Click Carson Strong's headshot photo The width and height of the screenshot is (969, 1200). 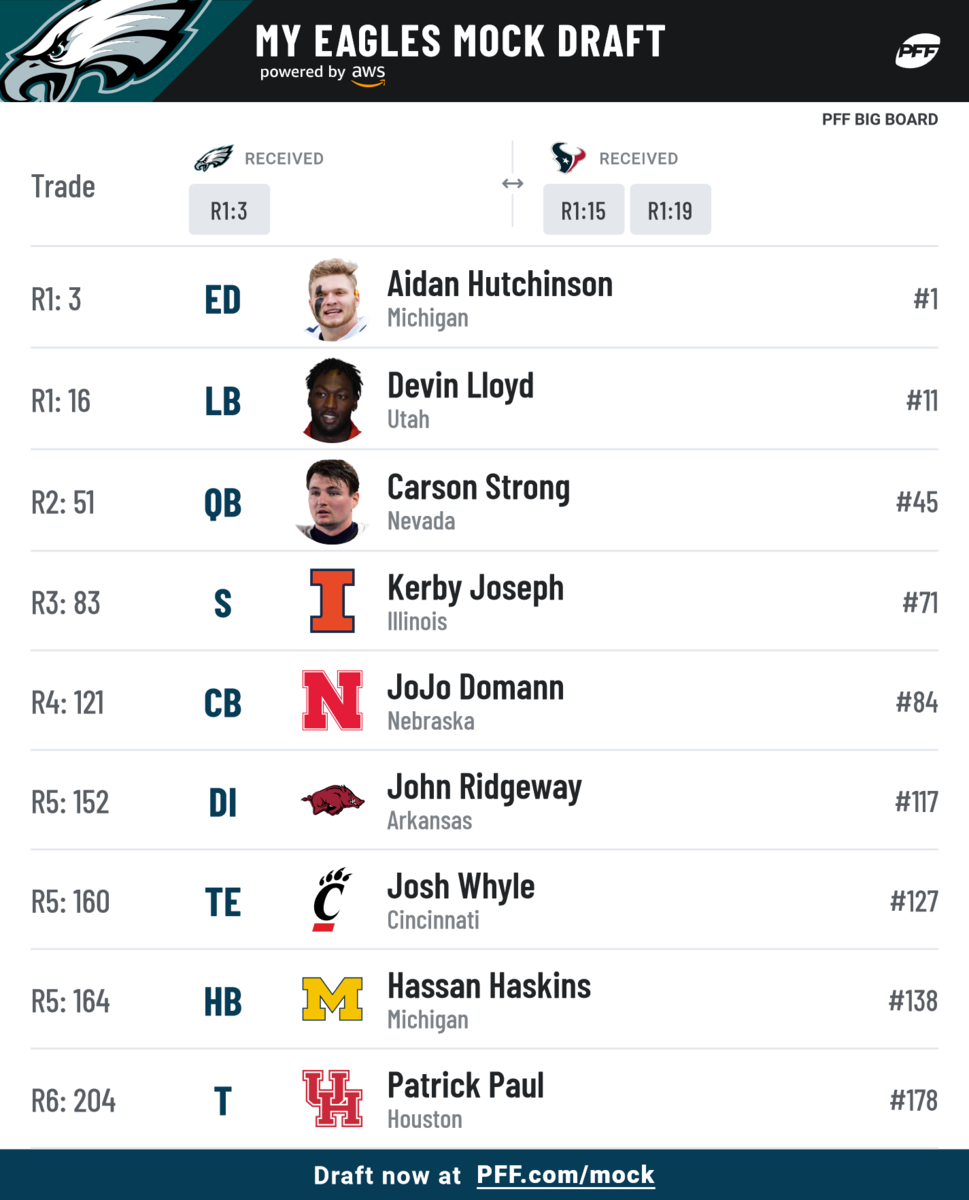coord(333,502)
